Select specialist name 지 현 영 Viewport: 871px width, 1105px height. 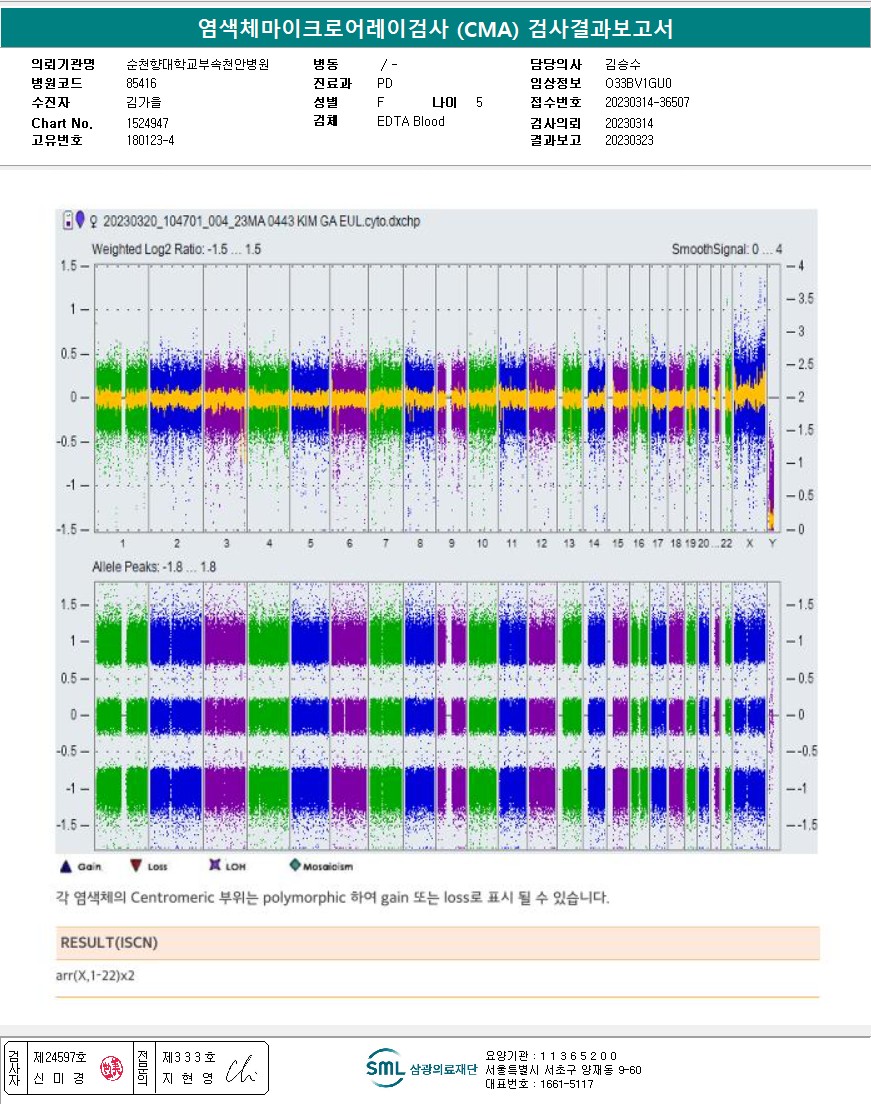(x=187, y=1078)
